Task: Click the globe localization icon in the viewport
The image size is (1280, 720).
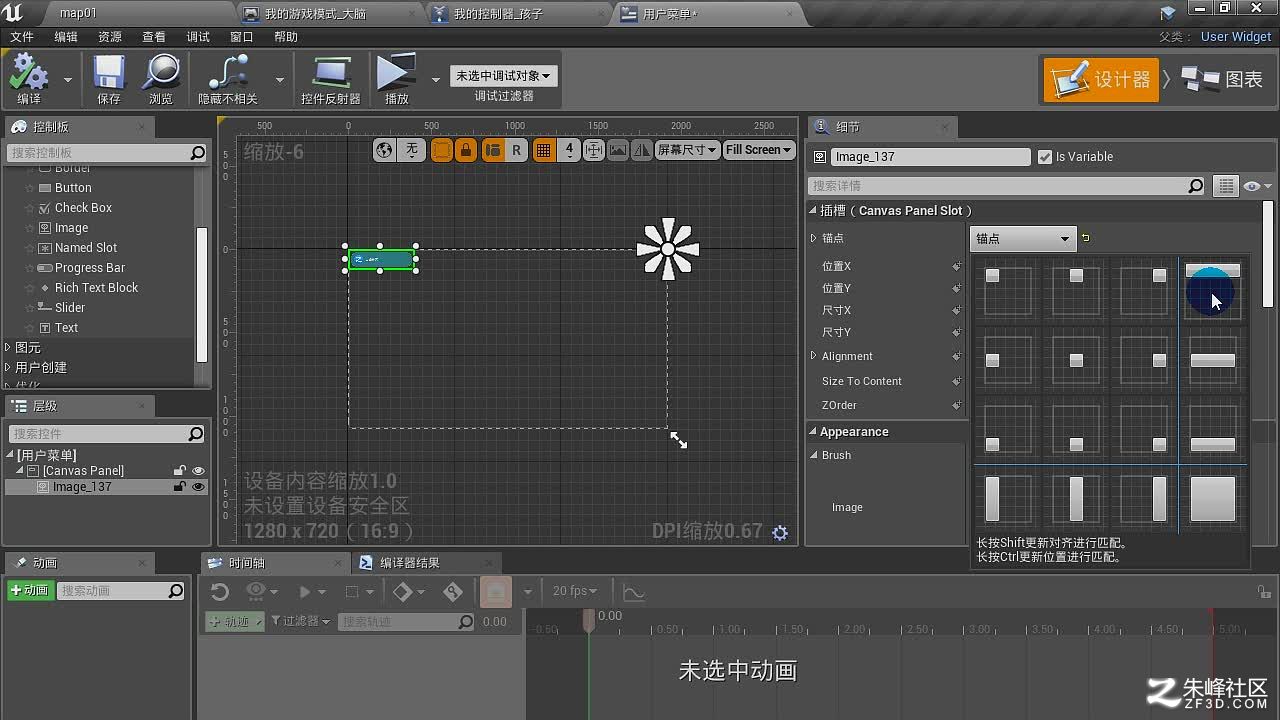Action: (384, 150)
